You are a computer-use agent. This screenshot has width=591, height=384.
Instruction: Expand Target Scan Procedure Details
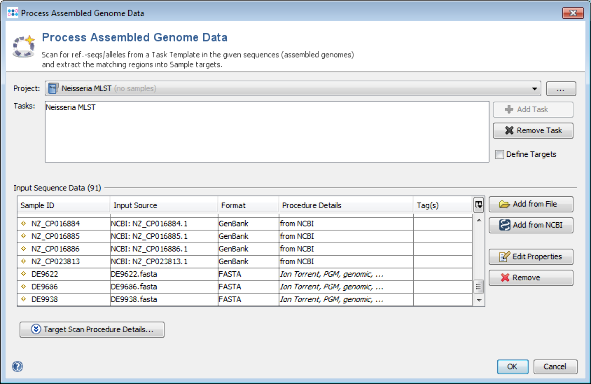pyautogui.click(x=92, y=329)
